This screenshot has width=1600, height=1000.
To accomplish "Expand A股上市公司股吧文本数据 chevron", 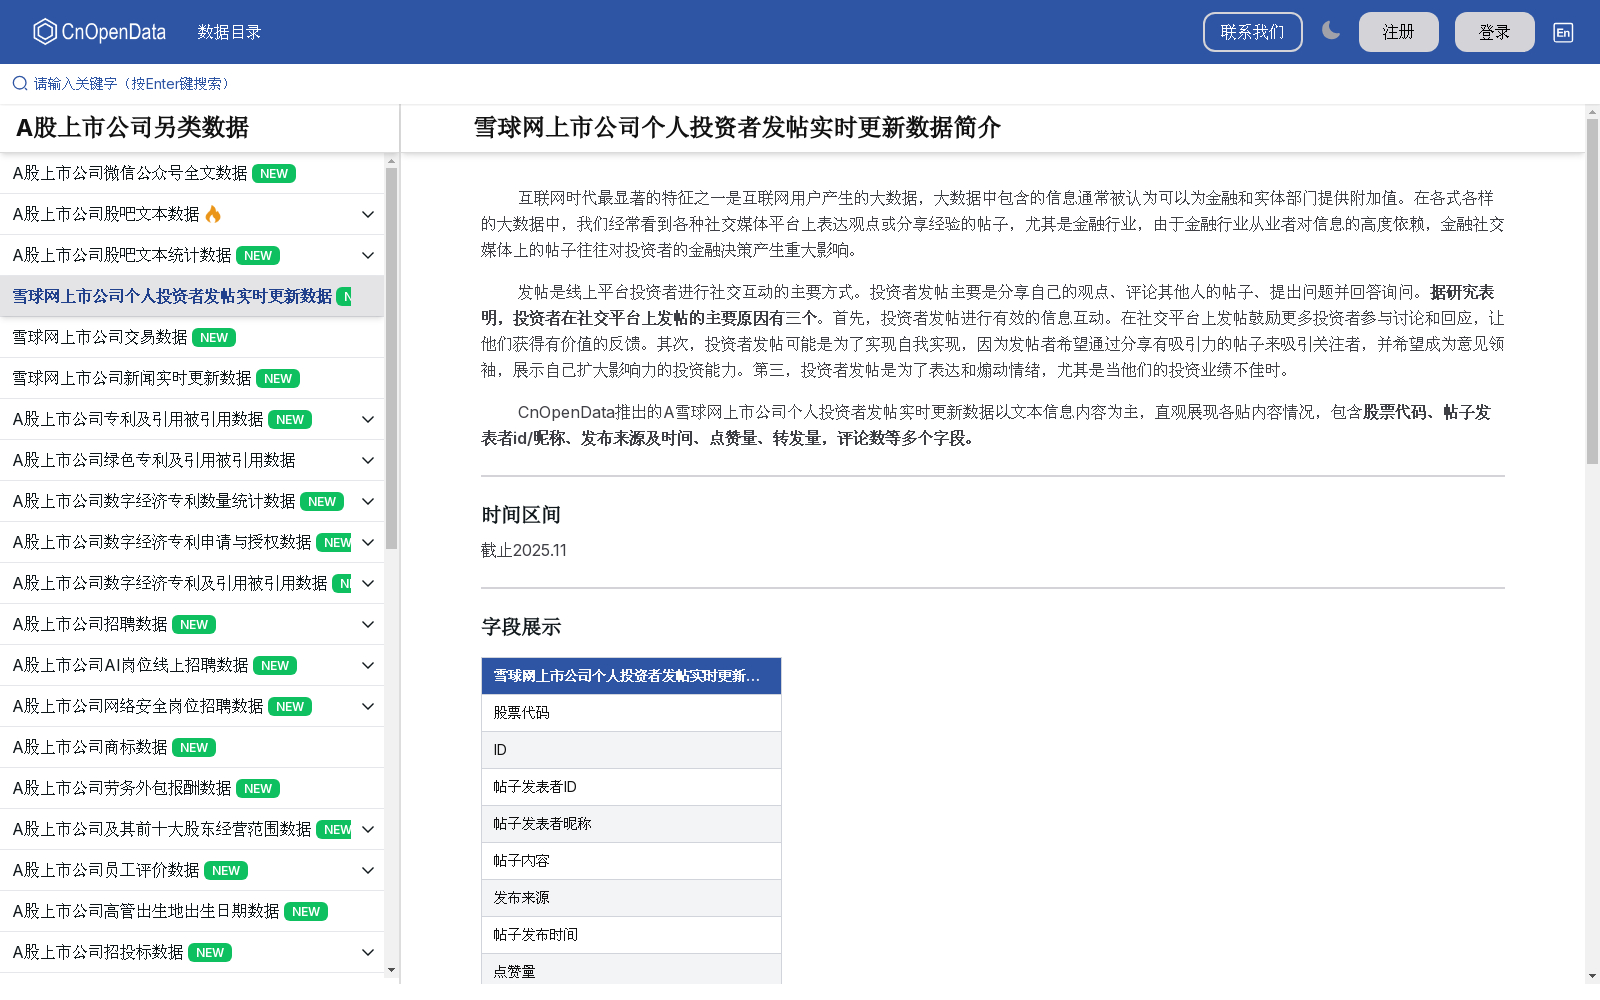I will (368, 214).
